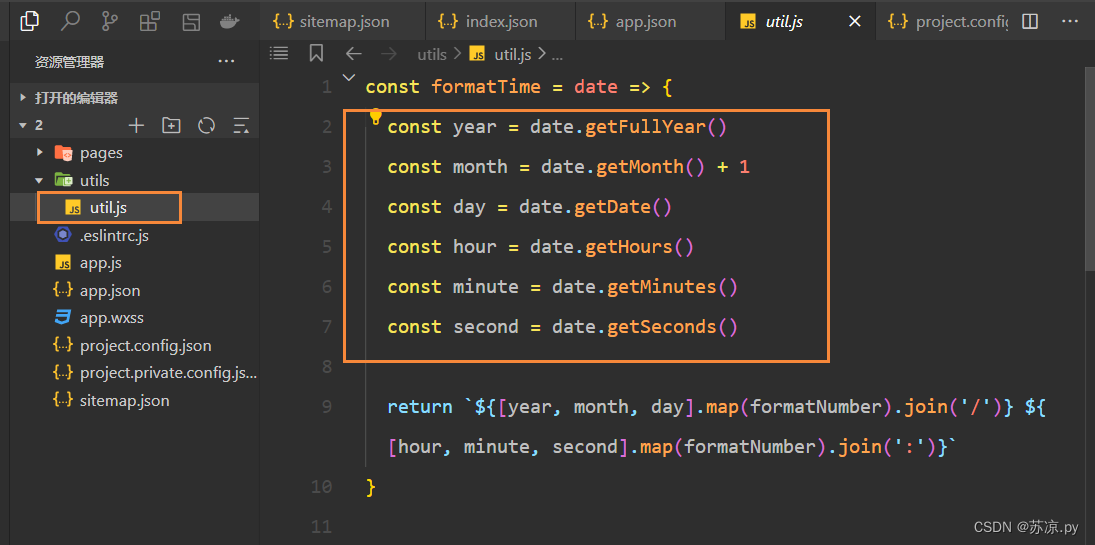Fold the formatTime function at line 1
The width and height of the screenshot is (1095, 545).
[x=348, y=77]
